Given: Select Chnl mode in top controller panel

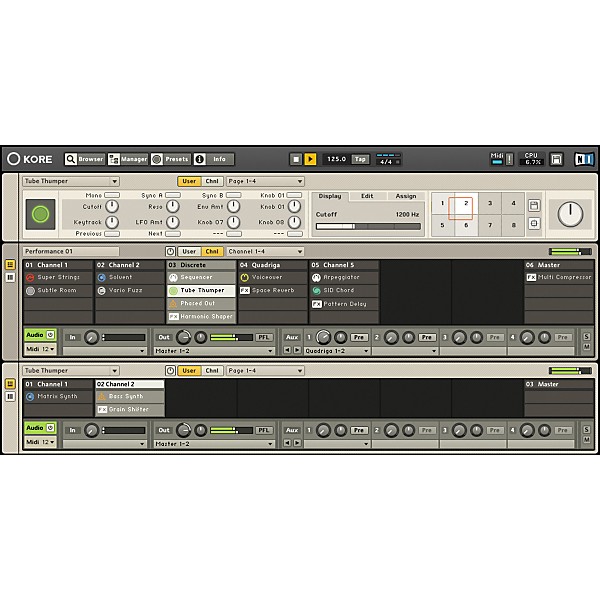Looking at the screenshot, I should point(212,181).
